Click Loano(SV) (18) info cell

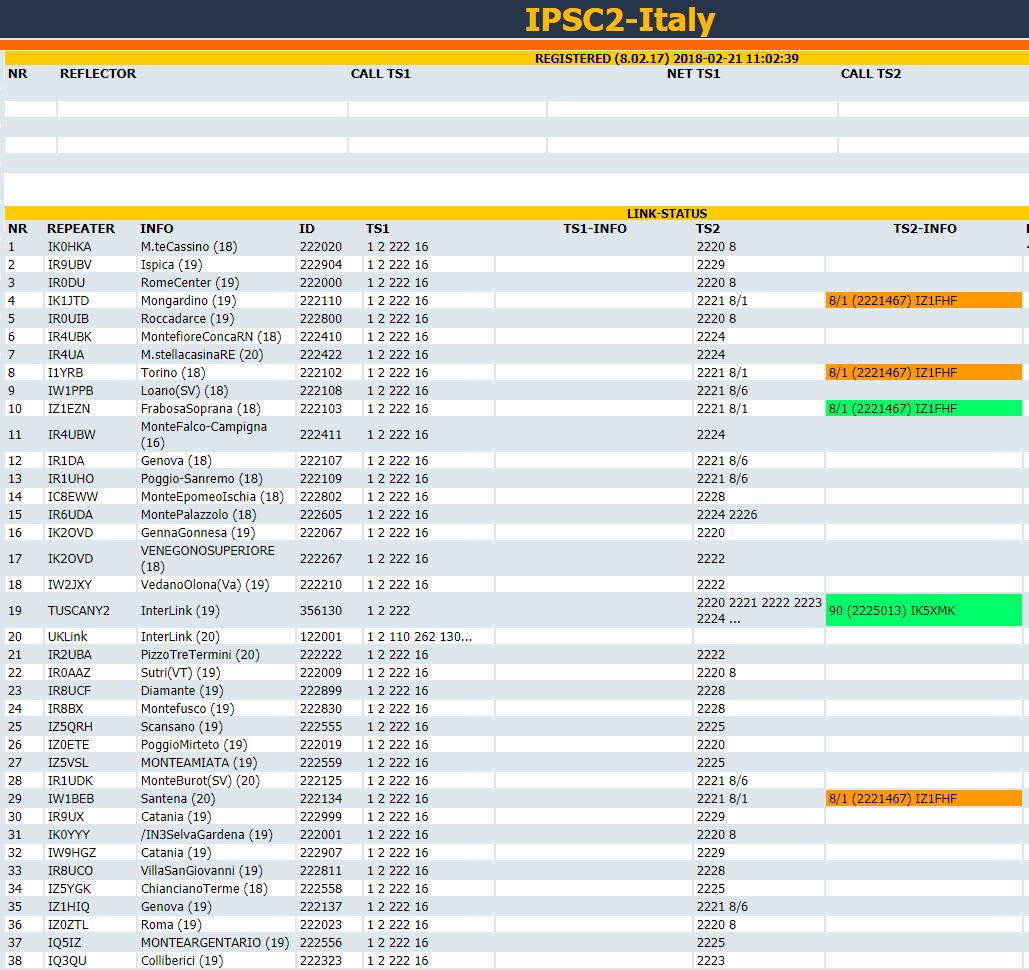click(217, 390)
